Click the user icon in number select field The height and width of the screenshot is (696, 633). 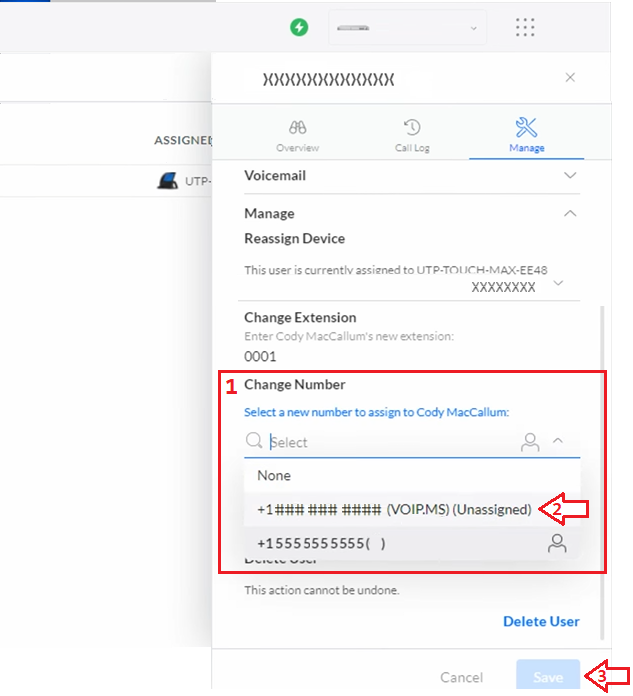(x=530, y=442)
